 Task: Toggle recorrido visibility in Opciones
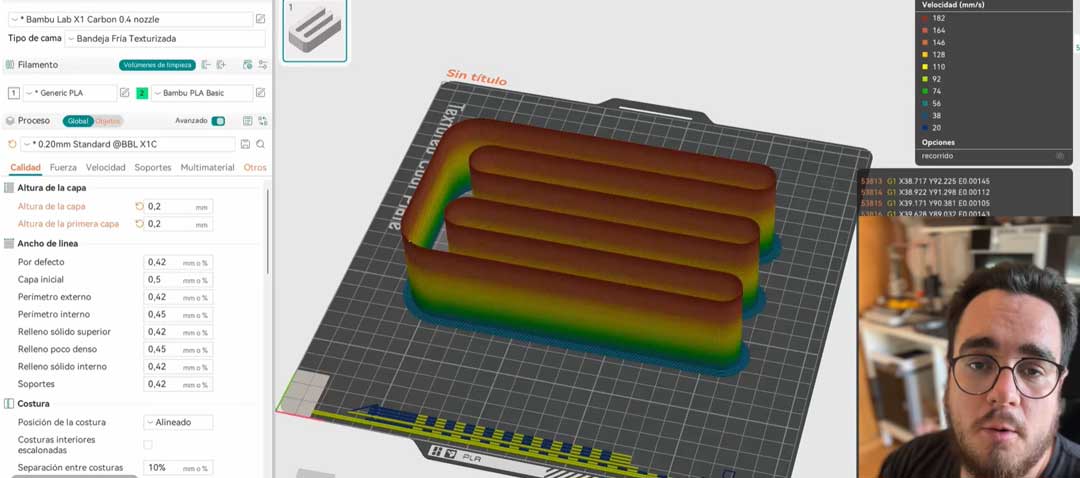[1059, 156]
